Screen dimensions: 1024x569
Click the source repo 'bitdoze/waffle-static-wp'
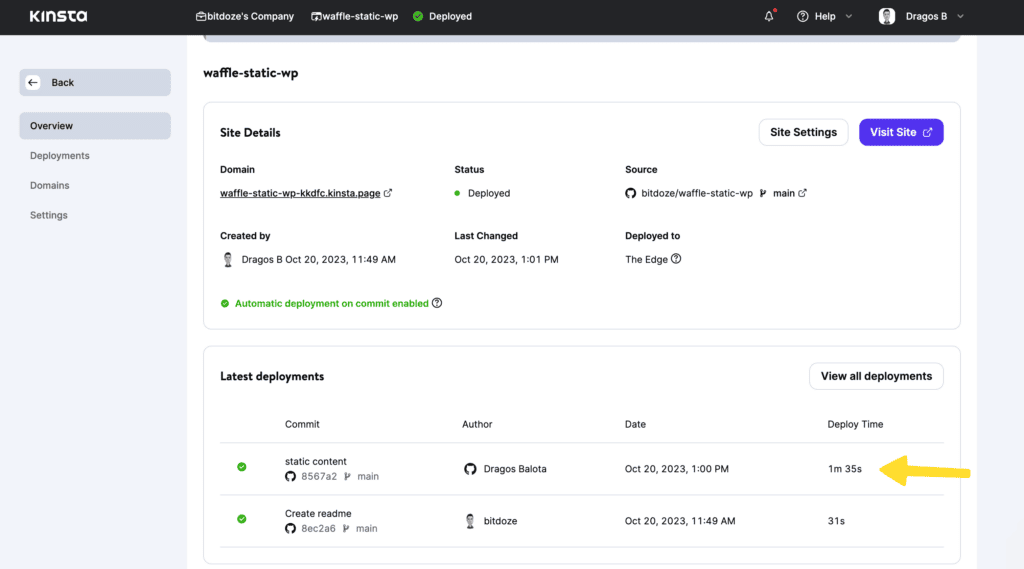tap(697, 193)
